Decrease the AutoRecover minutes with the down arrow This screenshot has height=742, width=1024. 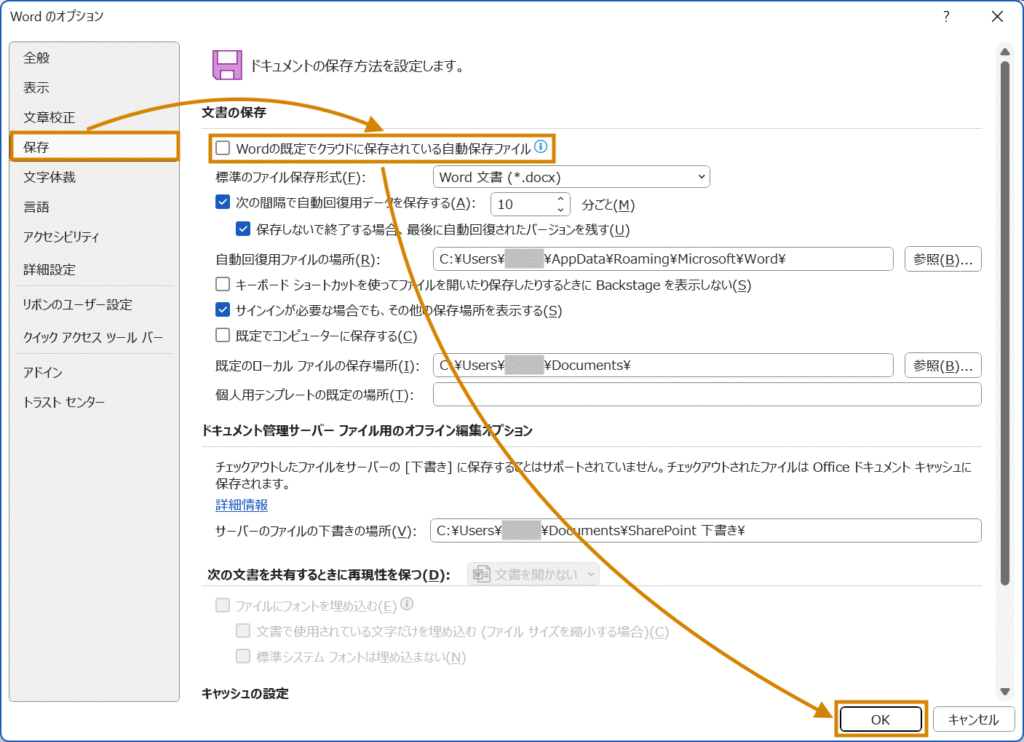click(x=560, y=210)
